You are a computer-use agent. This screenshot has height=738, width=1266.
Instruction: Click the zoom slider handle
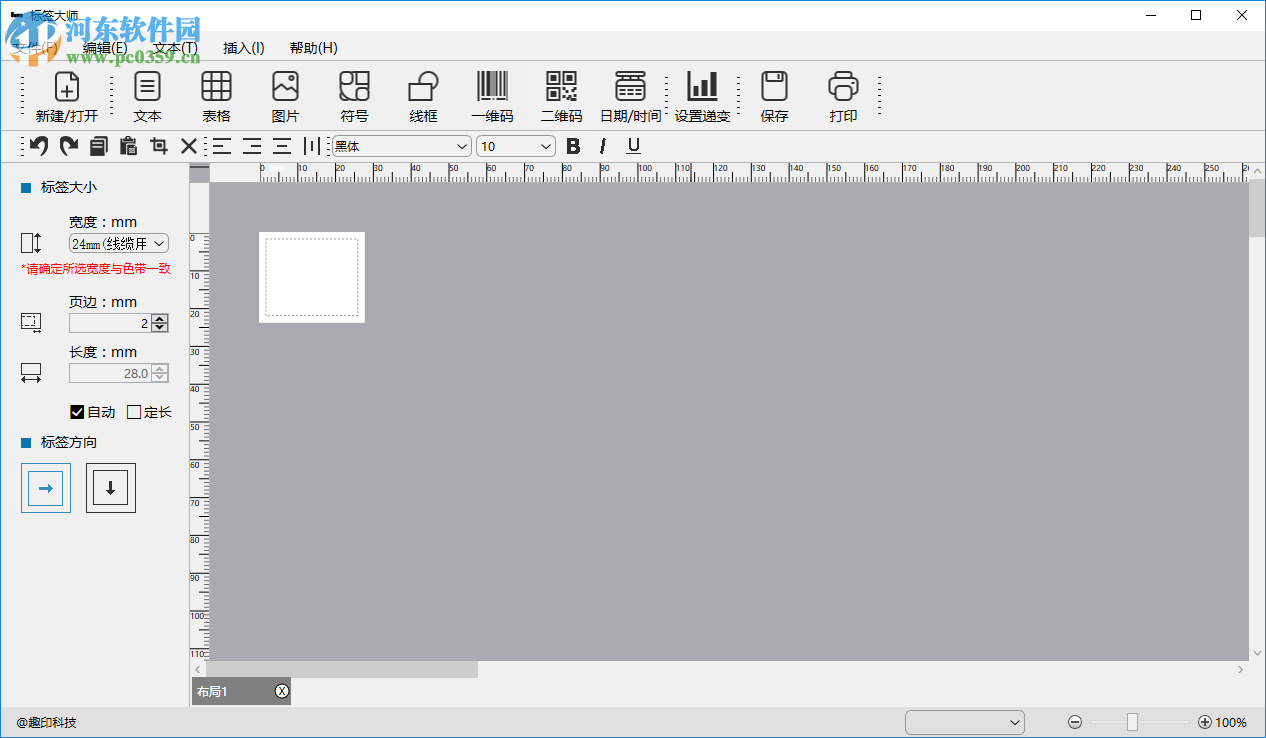[x=1132, y=722]
